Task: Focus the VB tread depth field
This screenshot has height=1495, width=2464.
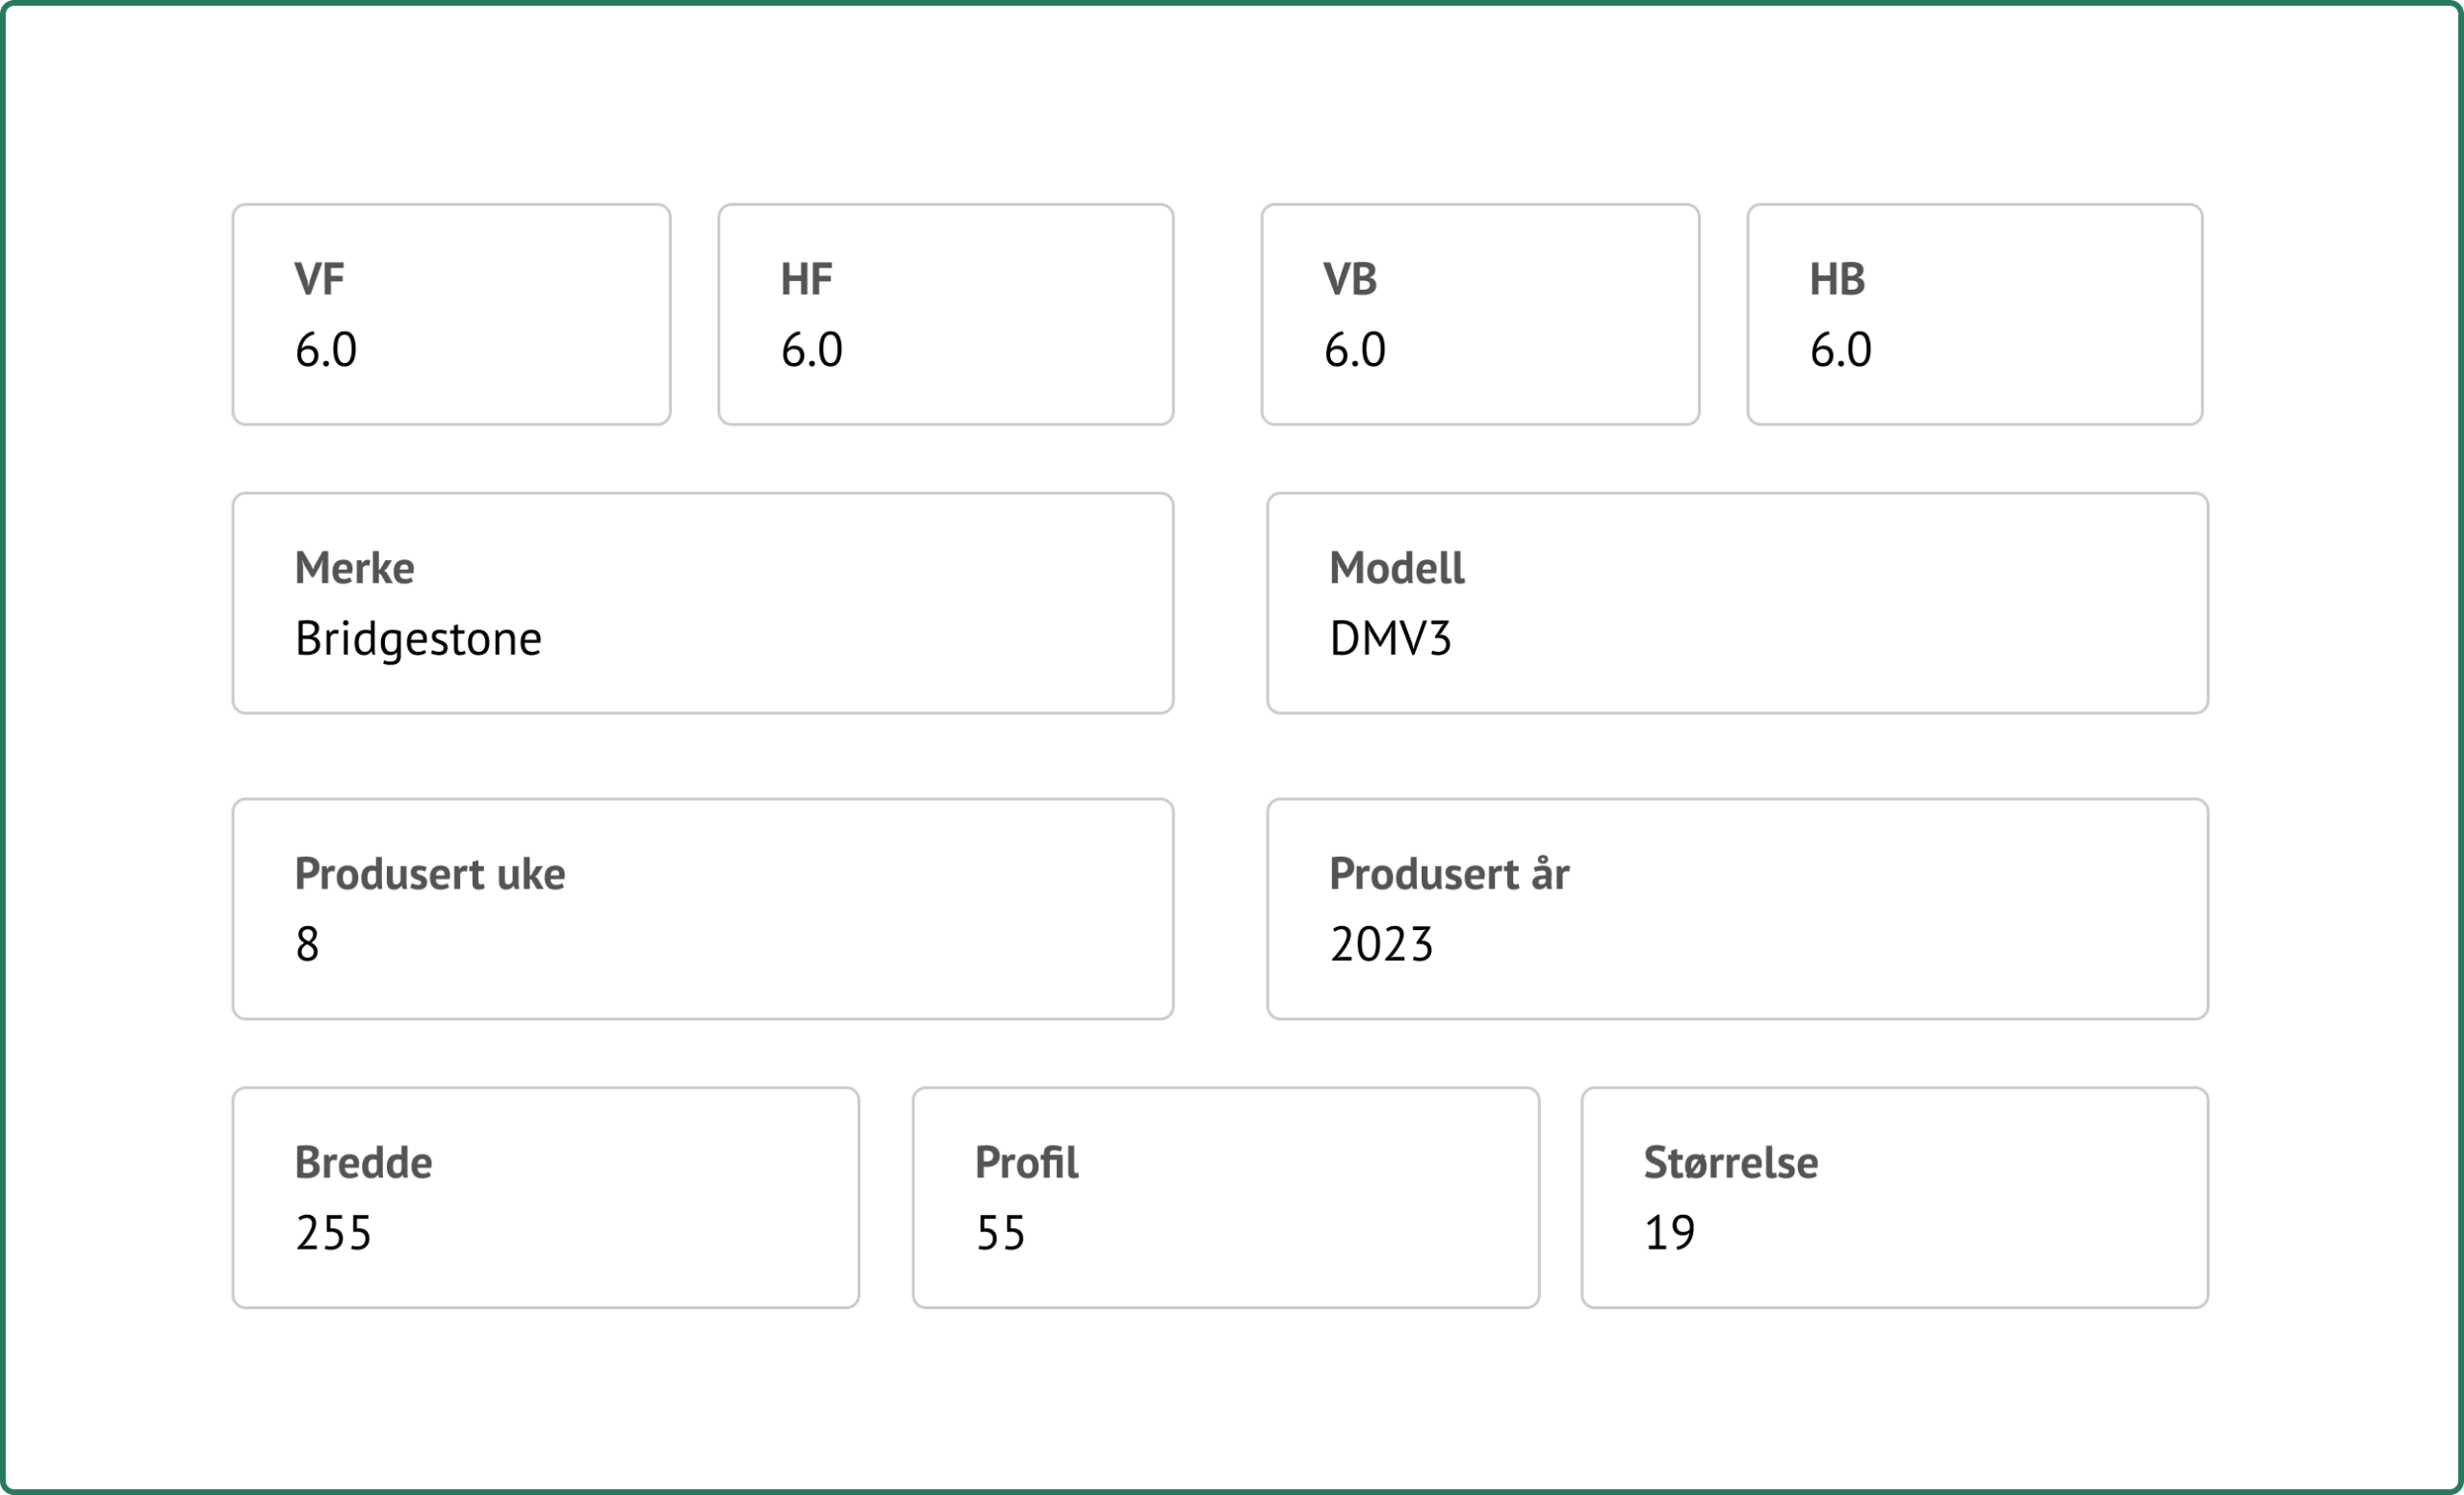Action: (x=1479, y=314)
